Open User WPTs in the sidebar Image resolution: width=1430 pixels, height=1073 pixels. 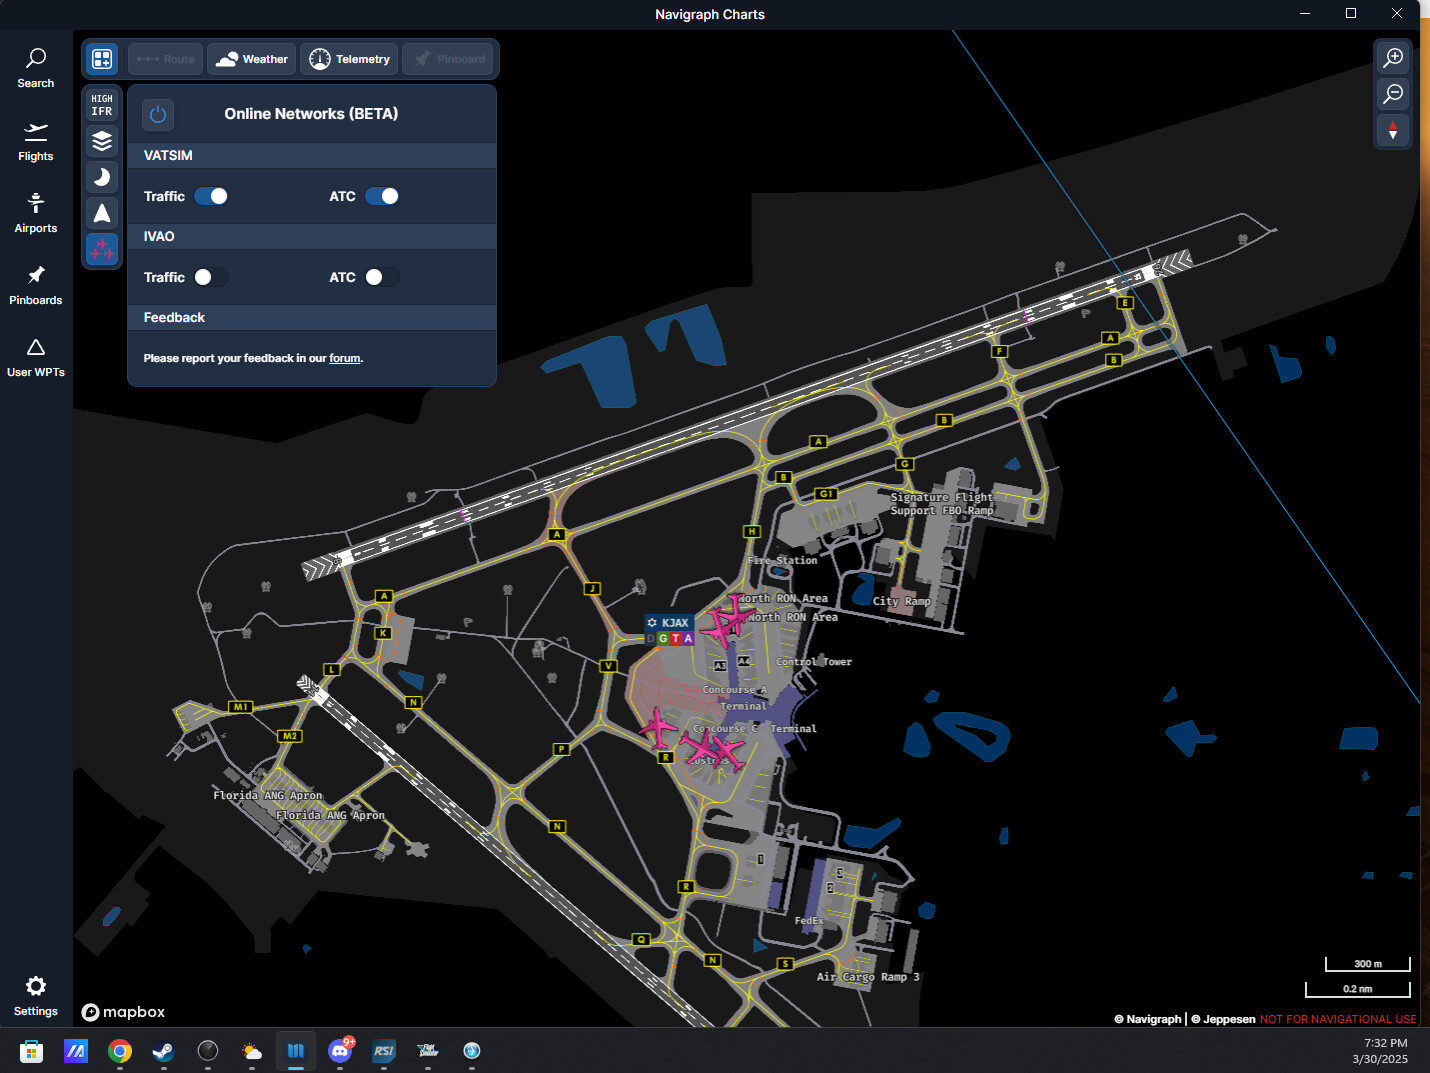[36, 357]
